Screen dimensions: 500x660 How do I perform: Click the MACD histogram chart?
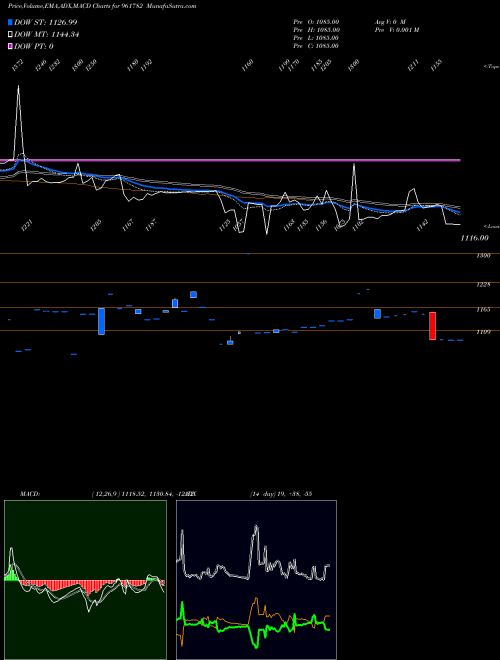pos(85,580)
